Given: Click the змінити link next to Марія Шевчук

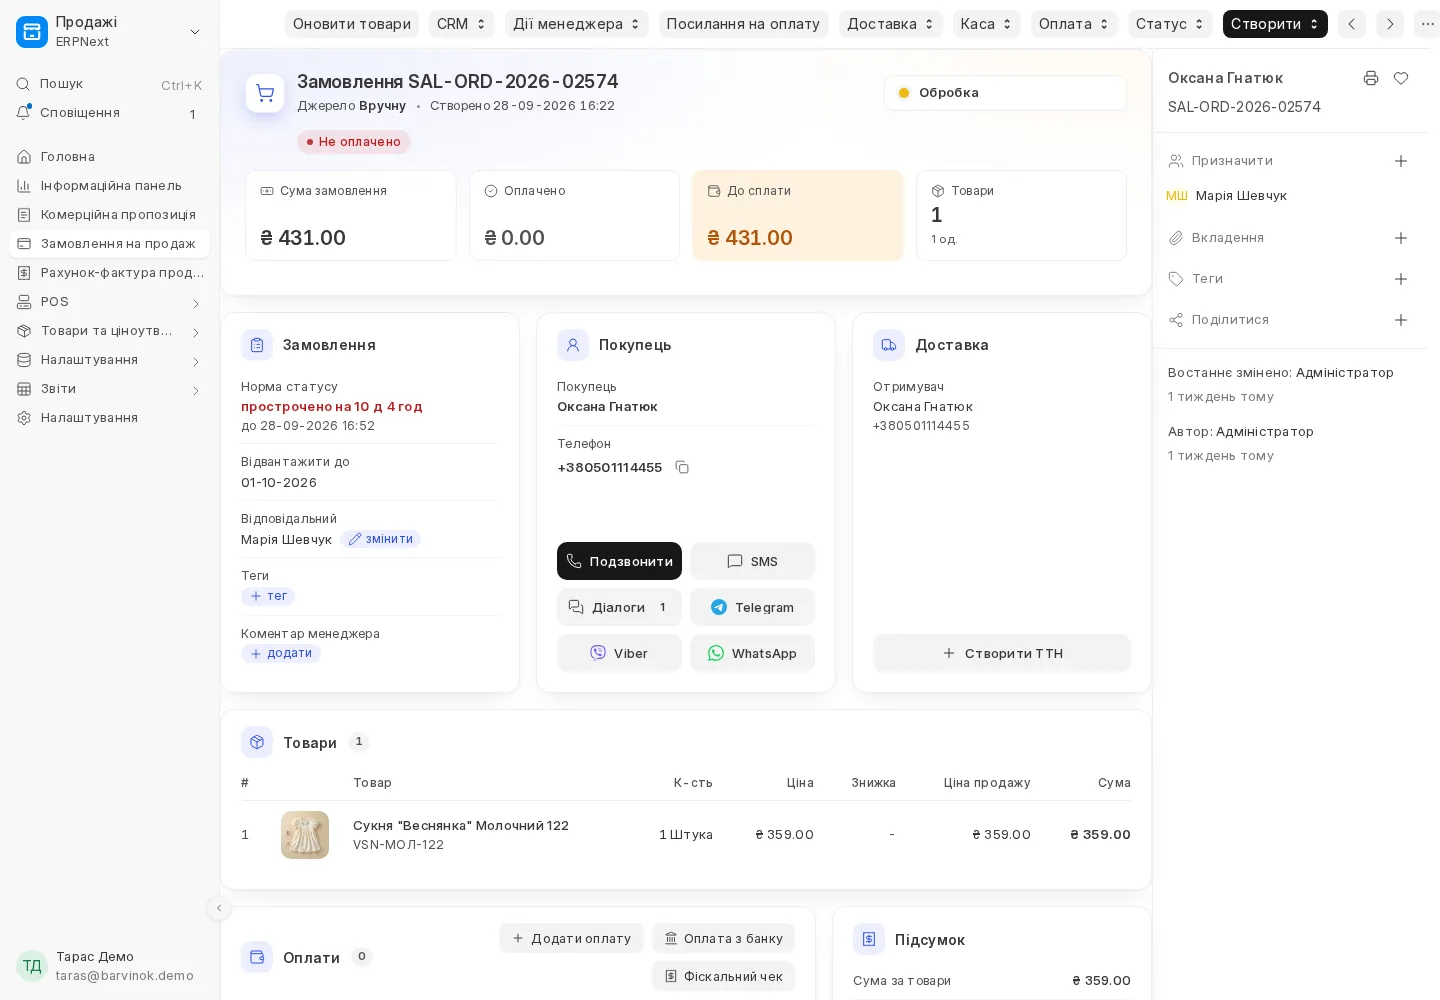Looking at the screenshot, I should pos(380,539).
